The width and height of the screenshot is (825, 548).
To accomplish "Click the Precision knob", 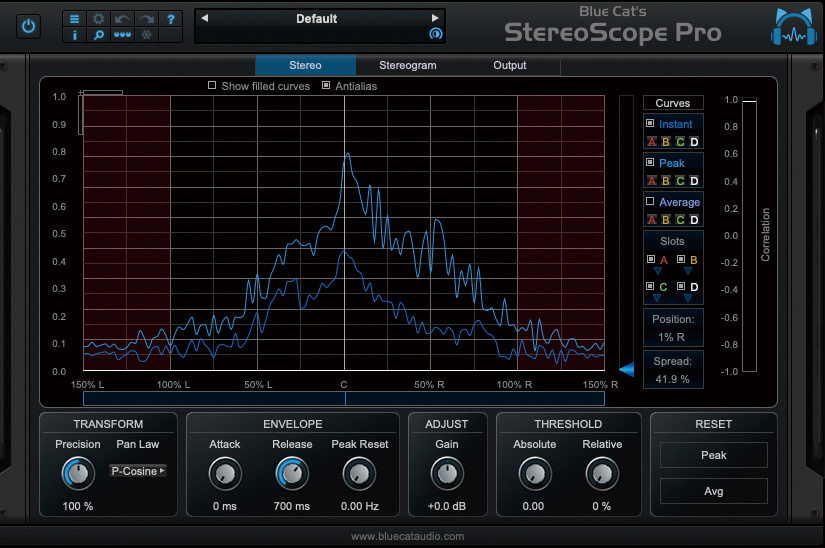I will (x=78, y=473).
